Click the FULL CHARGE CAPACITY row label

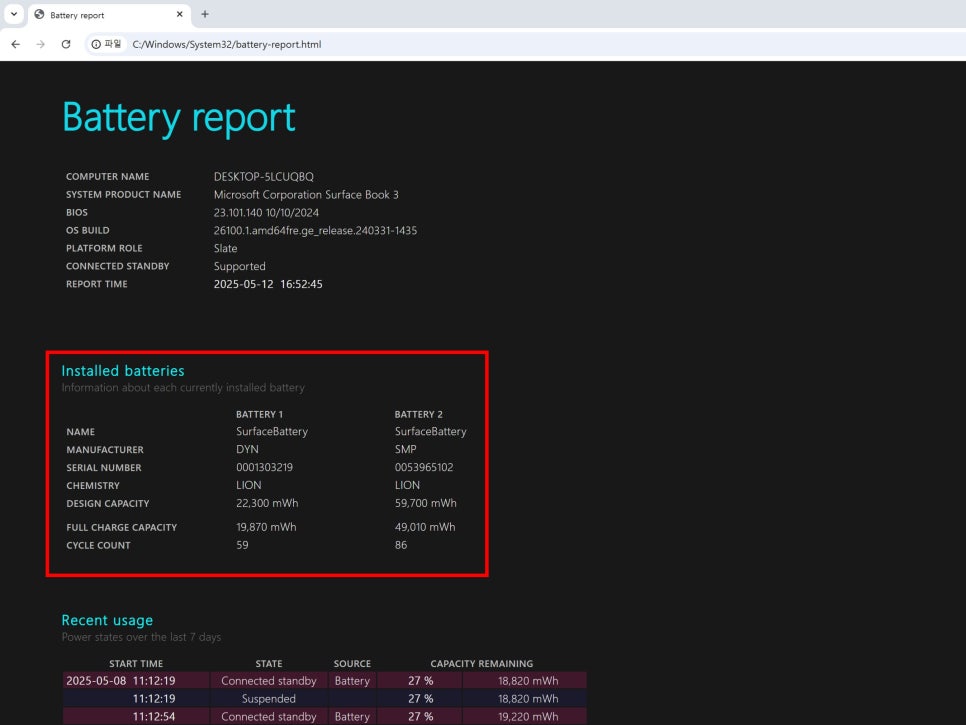pos(121,528)
